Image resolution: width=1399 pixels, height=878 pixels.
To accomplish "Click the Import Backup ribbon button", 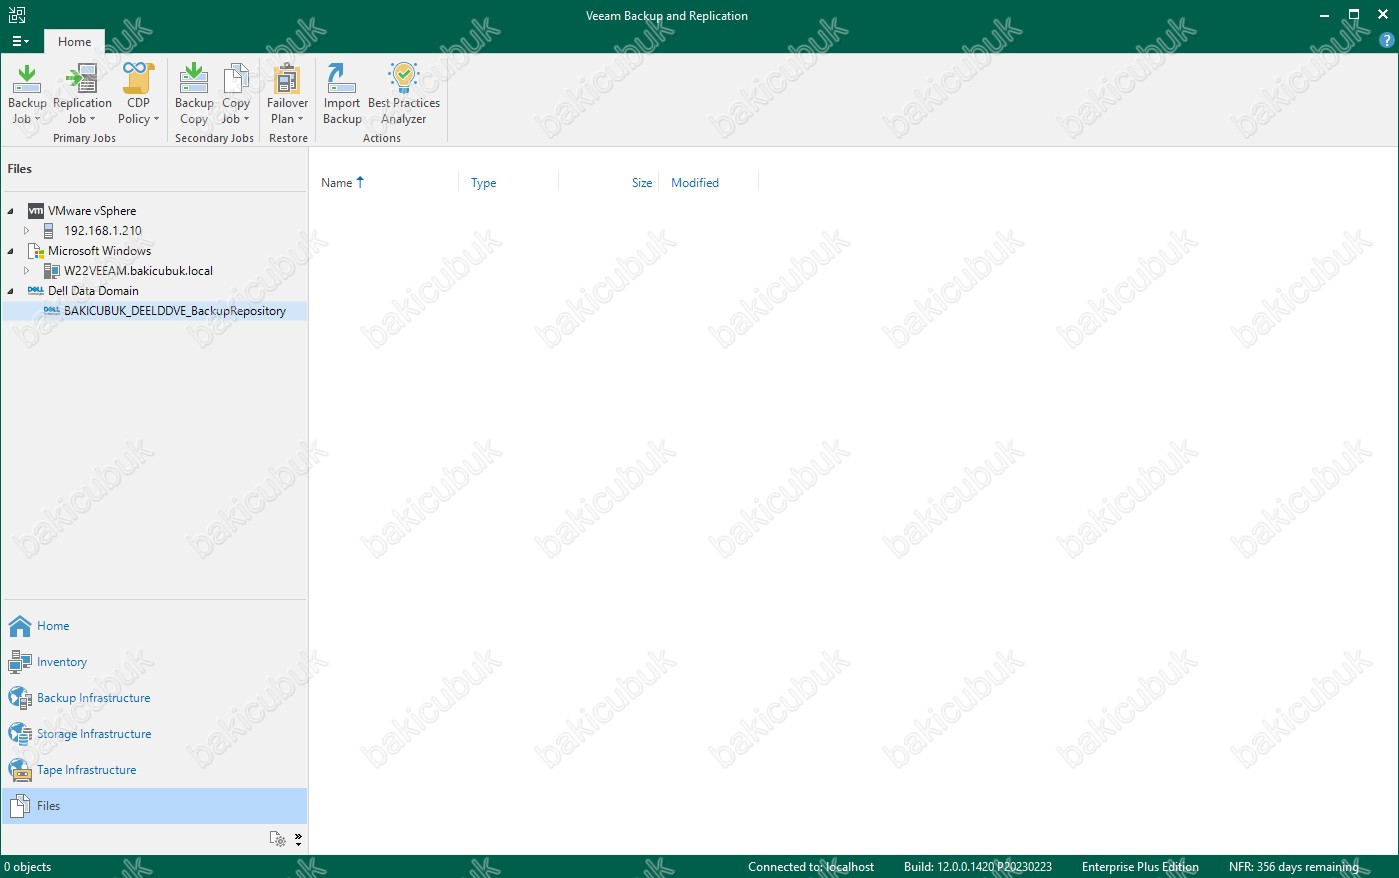I will click(342, 95).
